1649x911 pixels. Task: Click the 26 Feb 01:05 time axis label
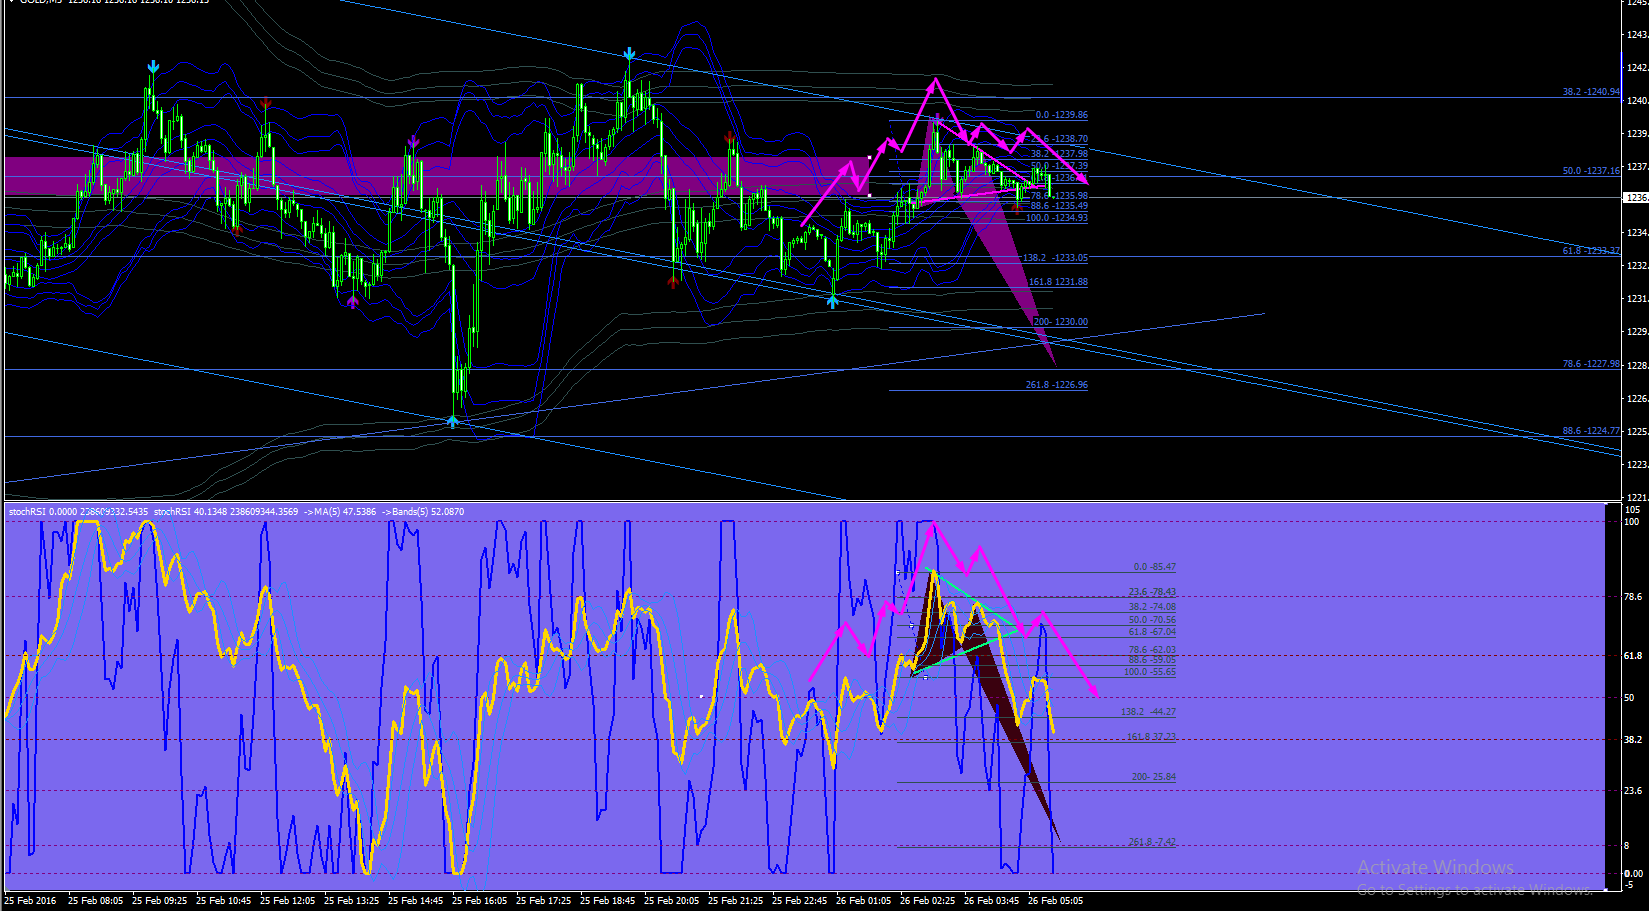(x=864, y=901)
